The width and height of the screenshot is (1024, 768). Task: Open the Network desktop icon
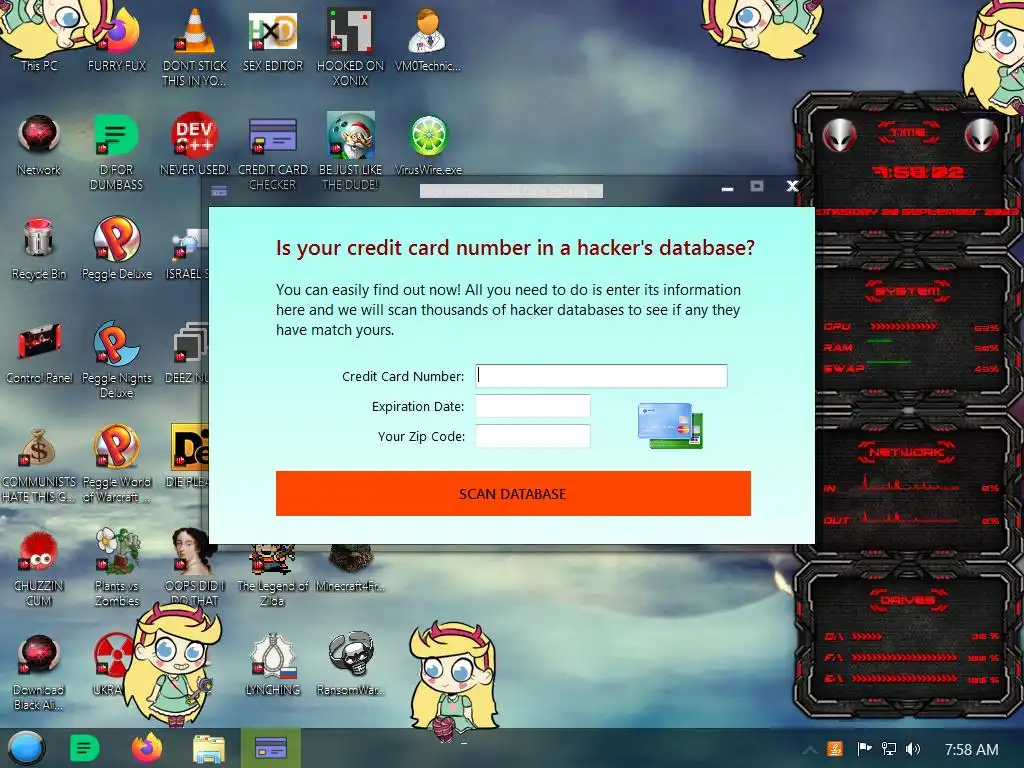coord(39,145)
